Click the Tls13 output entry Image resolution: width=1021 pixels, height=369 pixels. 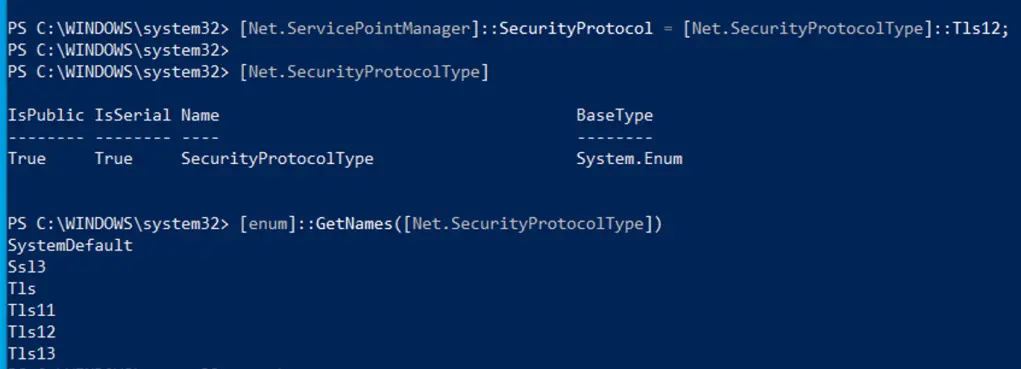point(32,353)
